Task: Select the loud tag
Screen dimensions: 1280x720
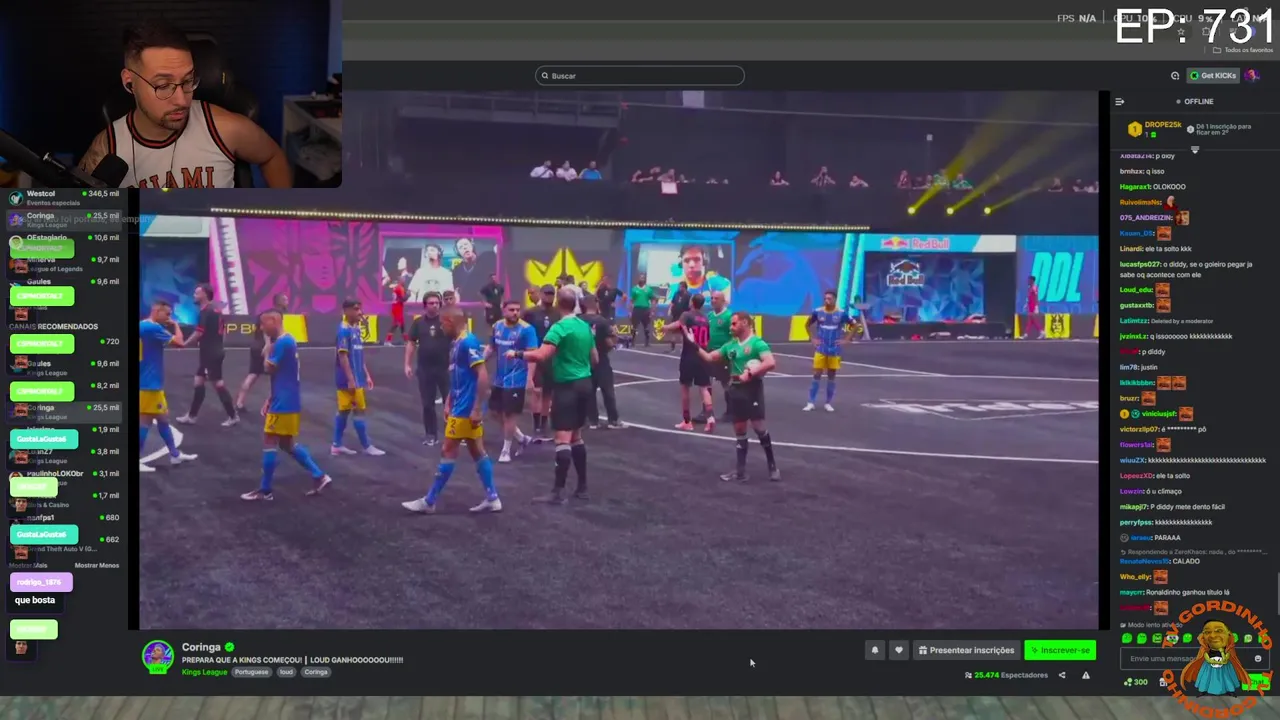Action: tap(286, 672)
